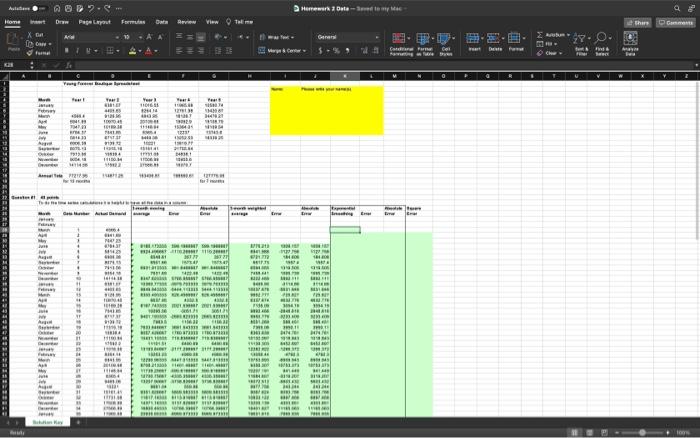This screenshot has height=438, width=700.
Task: Click the currency dollar format icon
Action: click(x=320, y=51)
